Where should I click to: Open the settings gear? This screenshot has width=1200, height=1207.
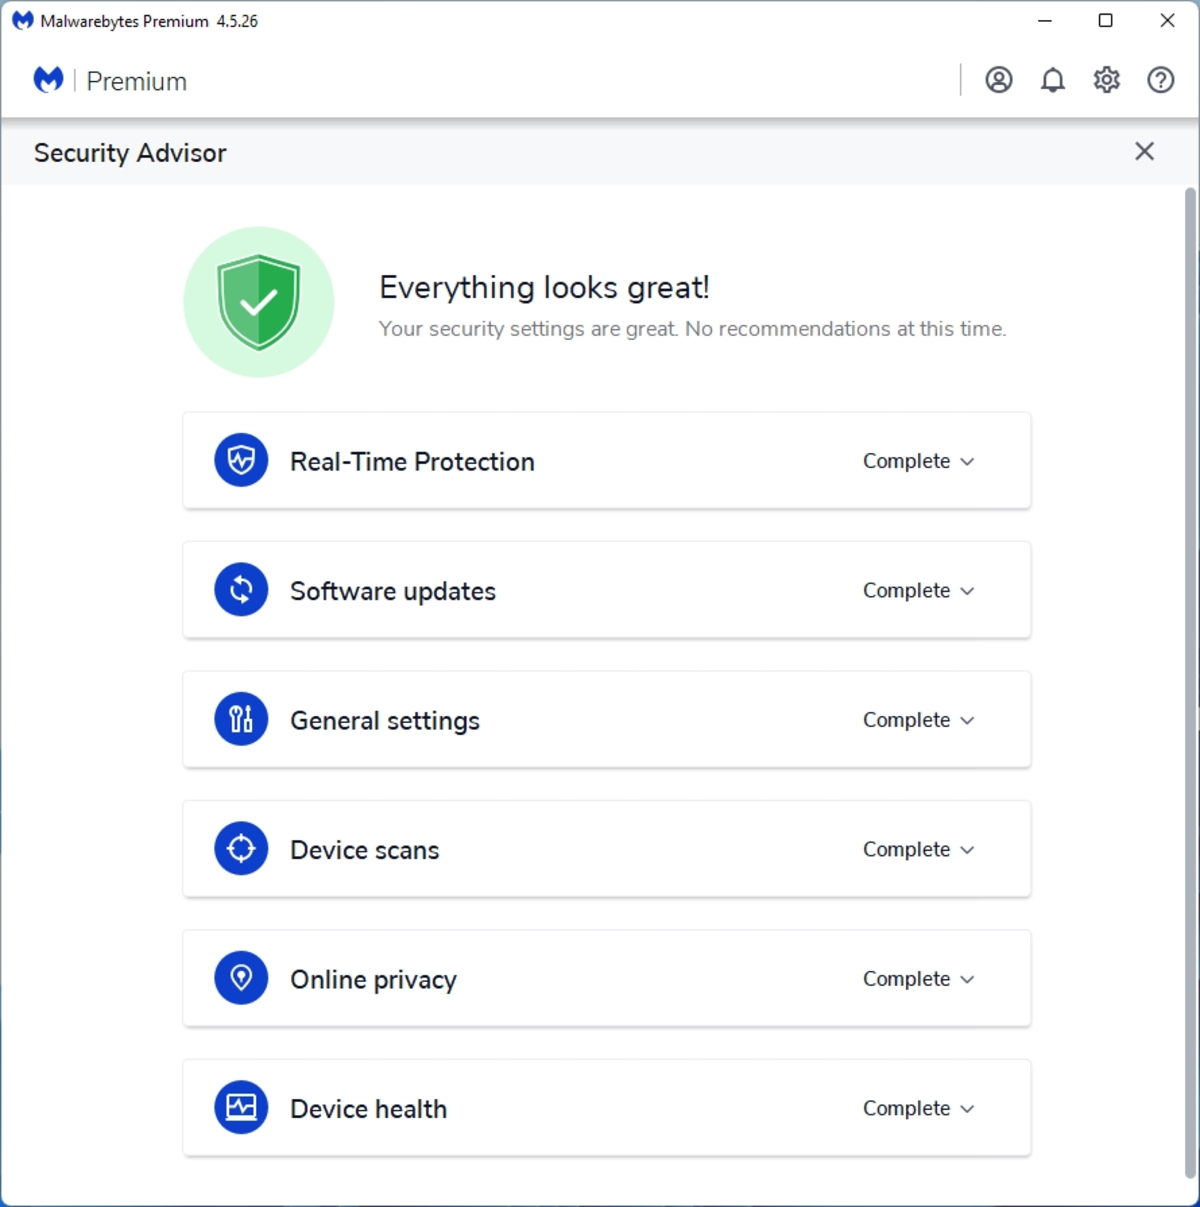[x=1106, y=80]
